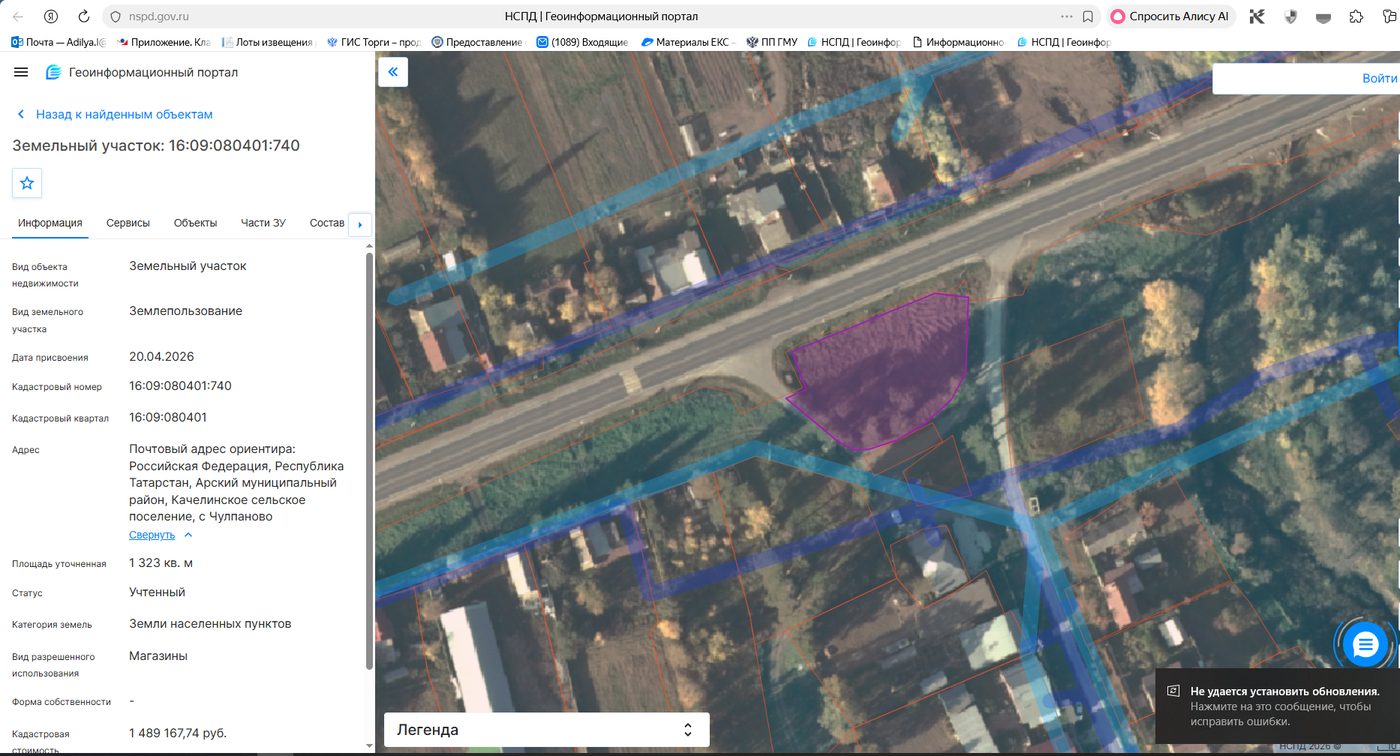Collapse the side panel with double-chevron icon
This screenshot has height=756, width=1400.
[393, 72]
